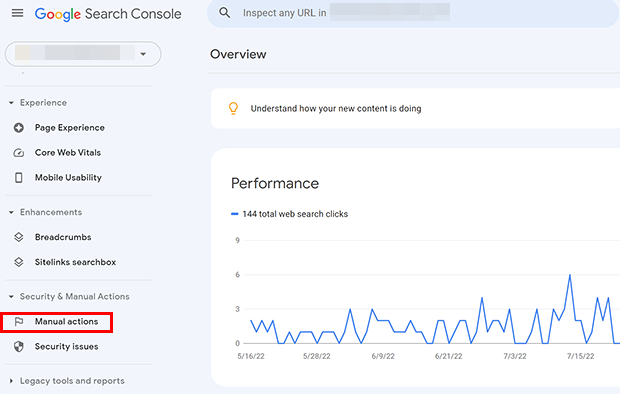Click the 6/21/22 date axis label
This screenshot has height=394, width=620.
(448, 356)
